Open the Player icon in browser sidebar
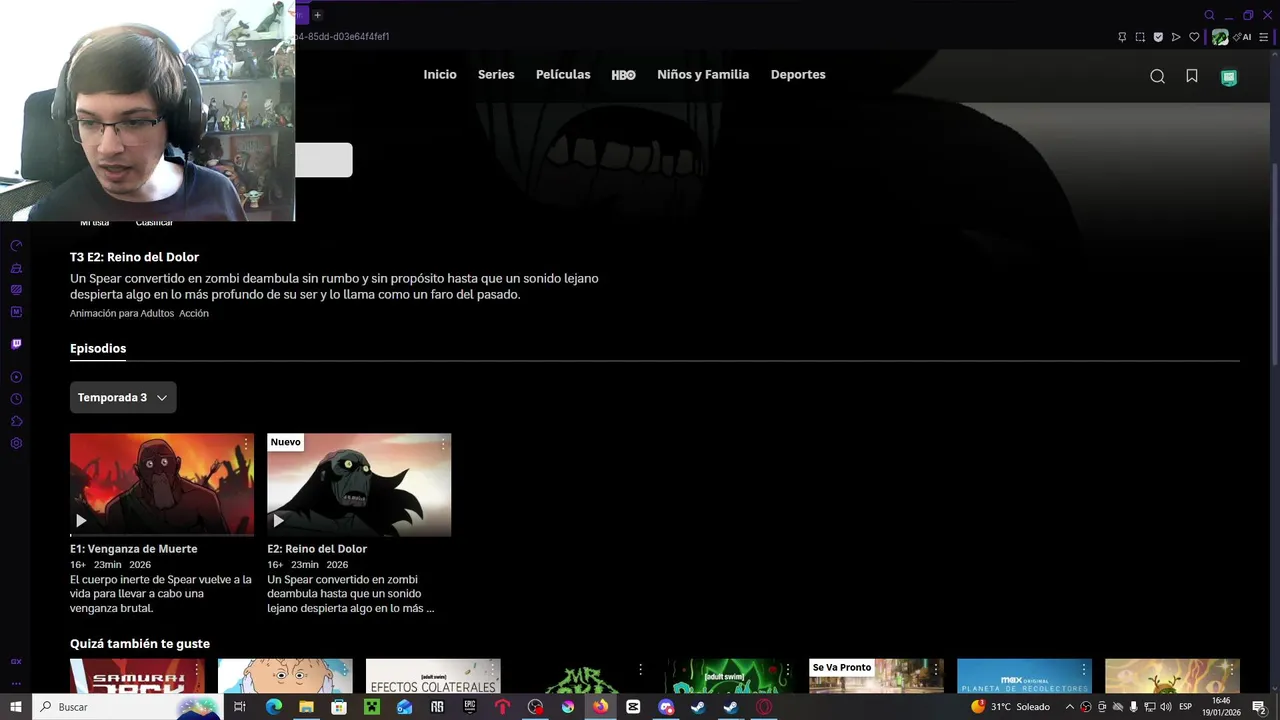 pos(16,377)
